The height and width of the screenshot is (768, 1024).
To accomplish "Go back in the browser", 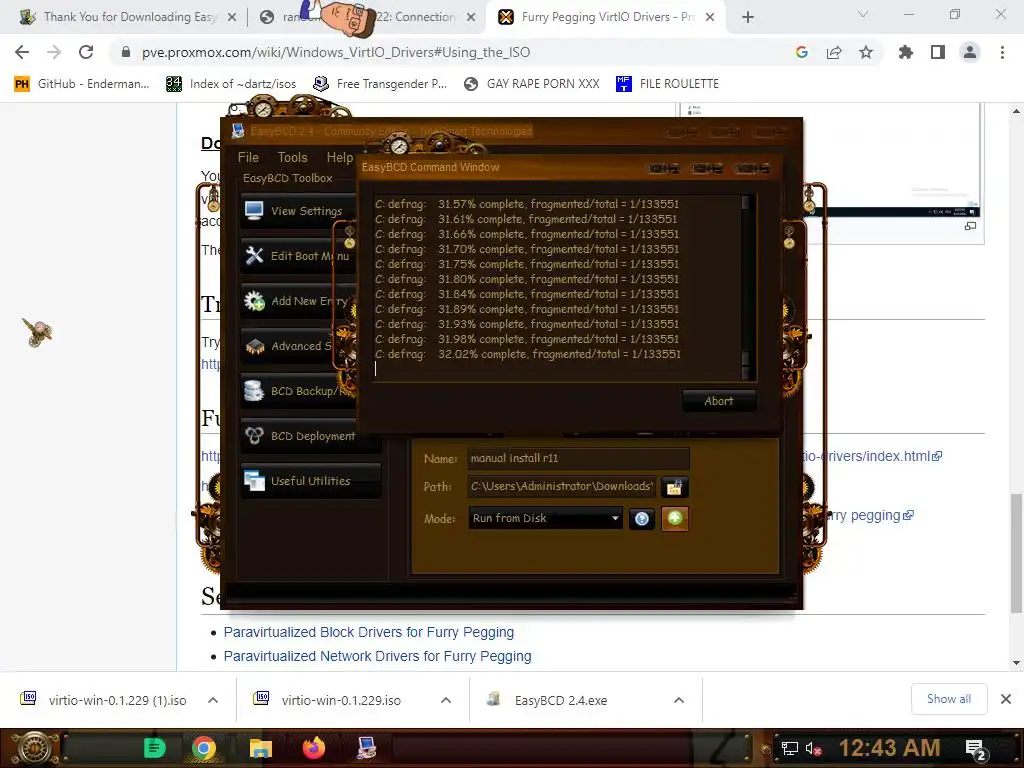I will (x=22, y=52).
